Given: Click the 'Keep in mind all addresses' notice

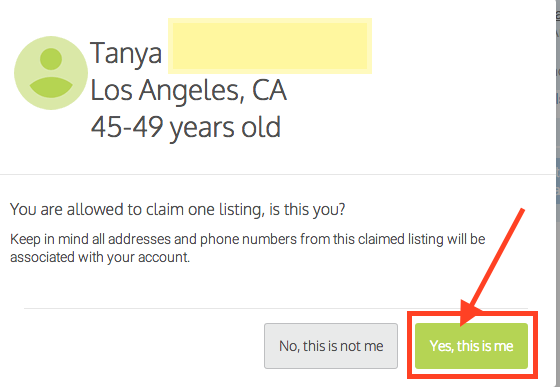Looking at the screenshot, I should click(248, 239).
